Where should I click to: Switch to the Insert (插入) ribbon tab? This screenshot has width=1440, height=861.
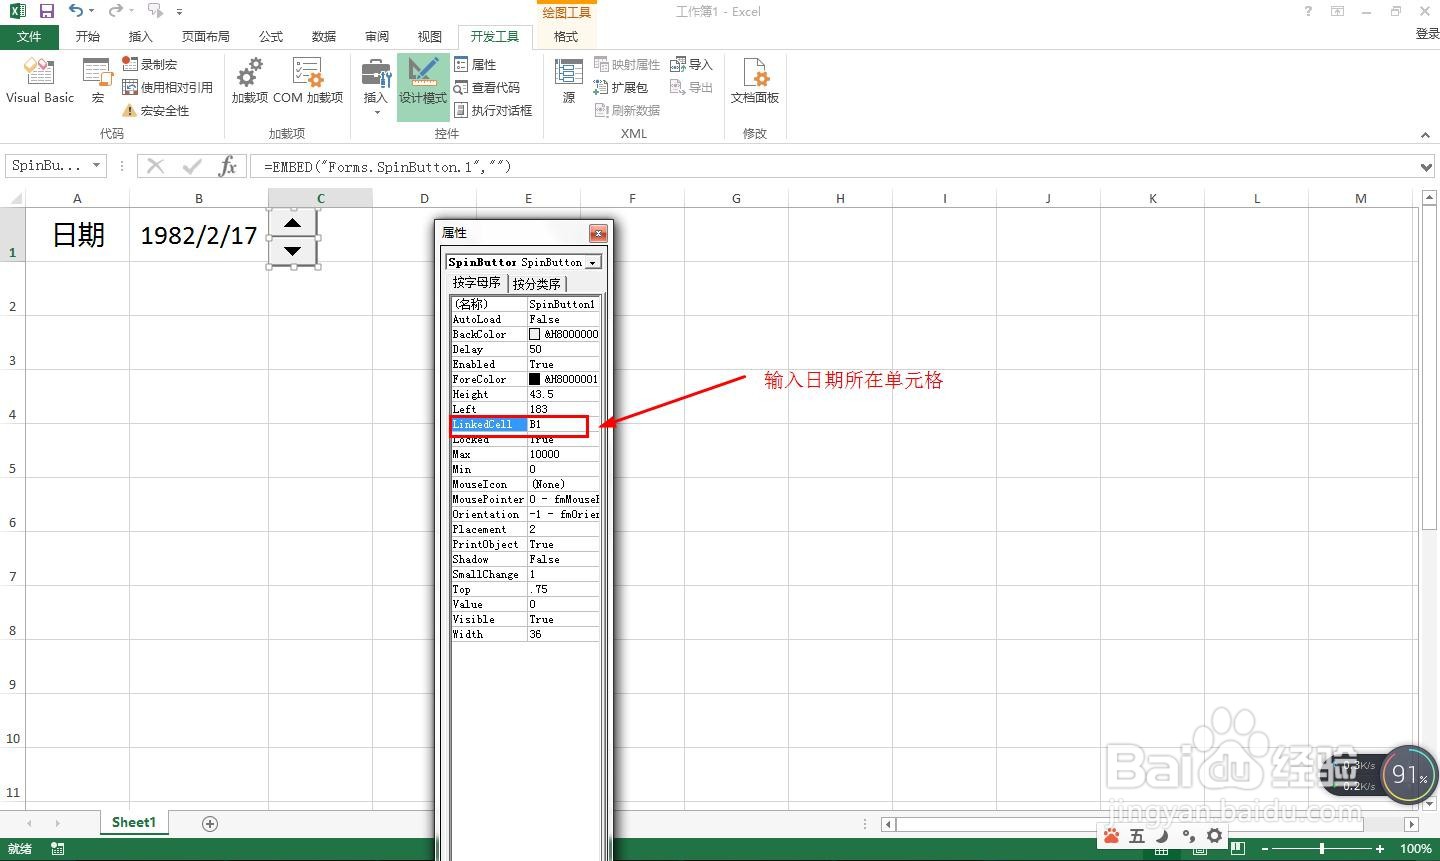pos(141,36)
